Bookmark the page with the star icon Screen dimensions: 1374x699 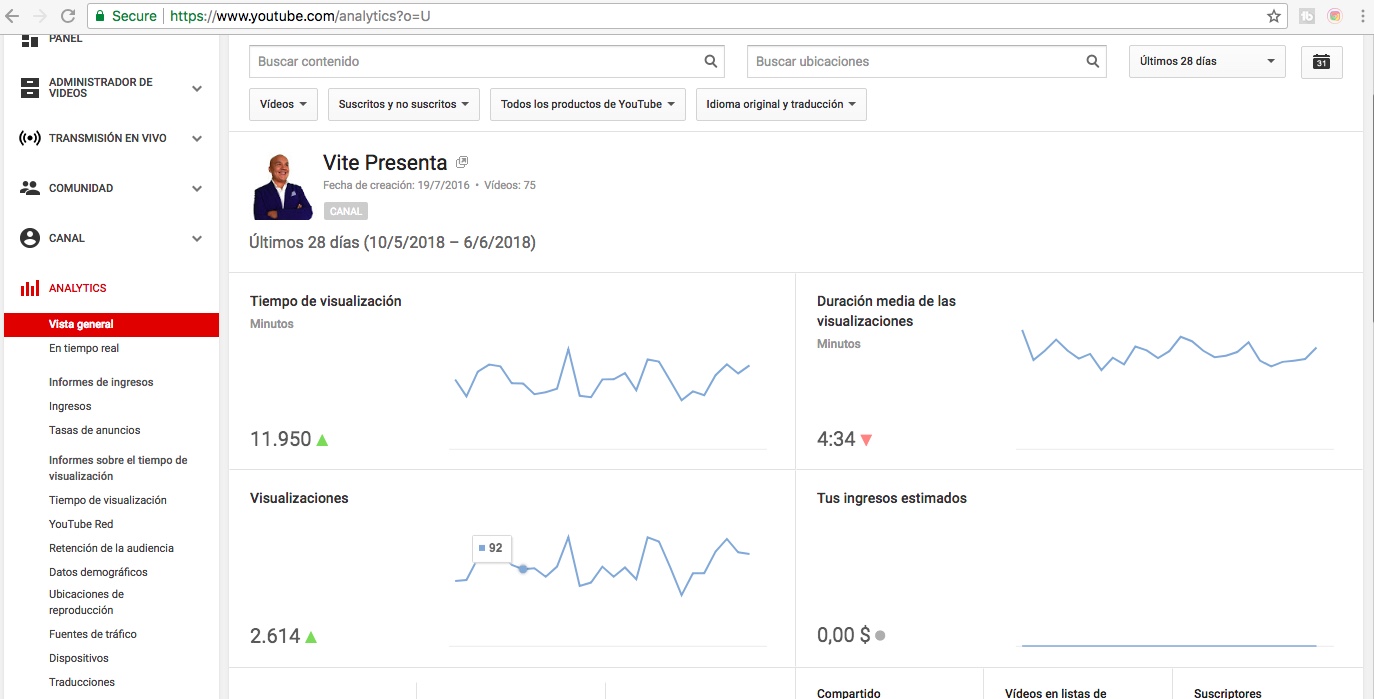pyautogui.click(x=1274, y=16)
